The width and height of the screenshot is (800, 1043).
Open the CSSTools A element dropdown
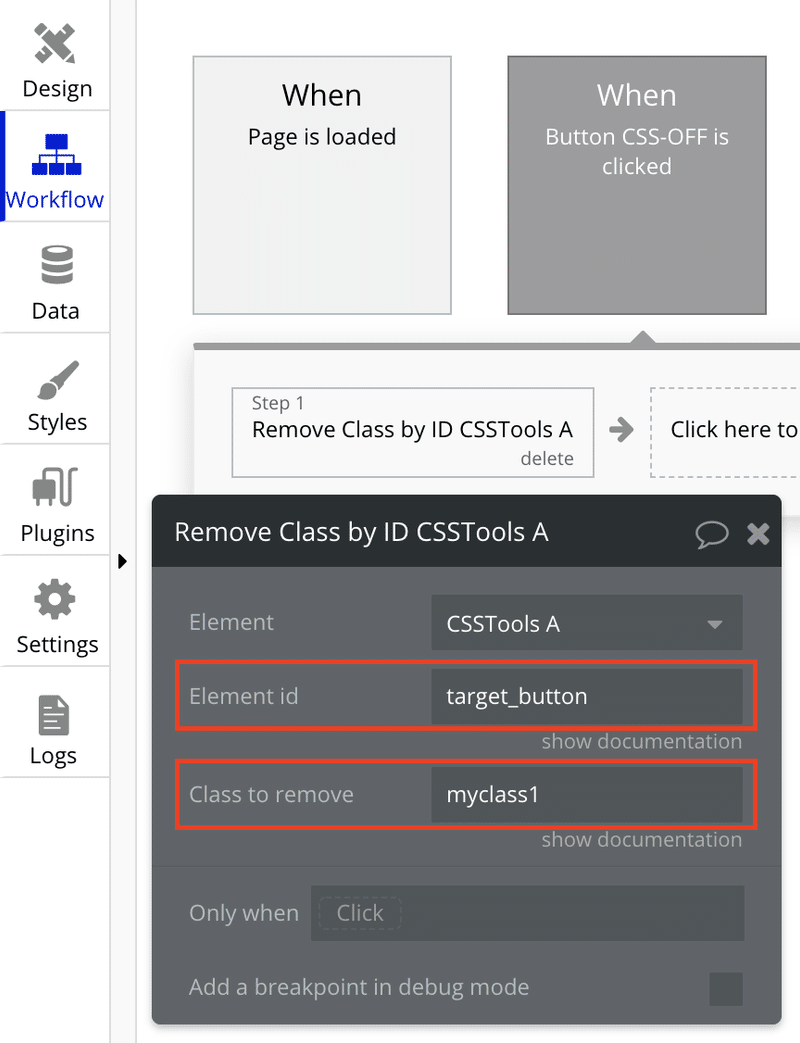pos(587,623)
